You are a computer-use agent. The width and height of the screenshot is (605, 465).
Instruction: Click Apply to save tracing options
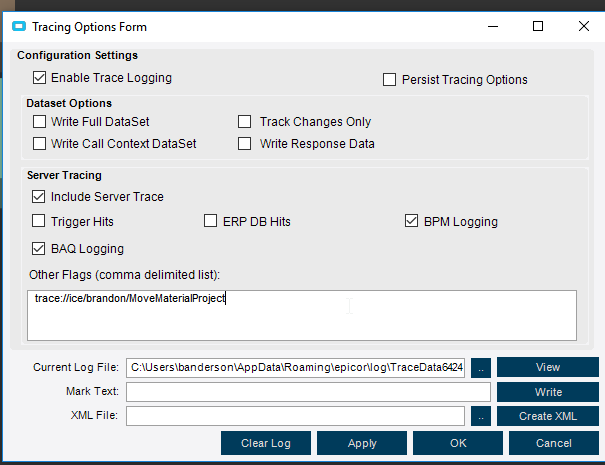click(x=362, y=443)
